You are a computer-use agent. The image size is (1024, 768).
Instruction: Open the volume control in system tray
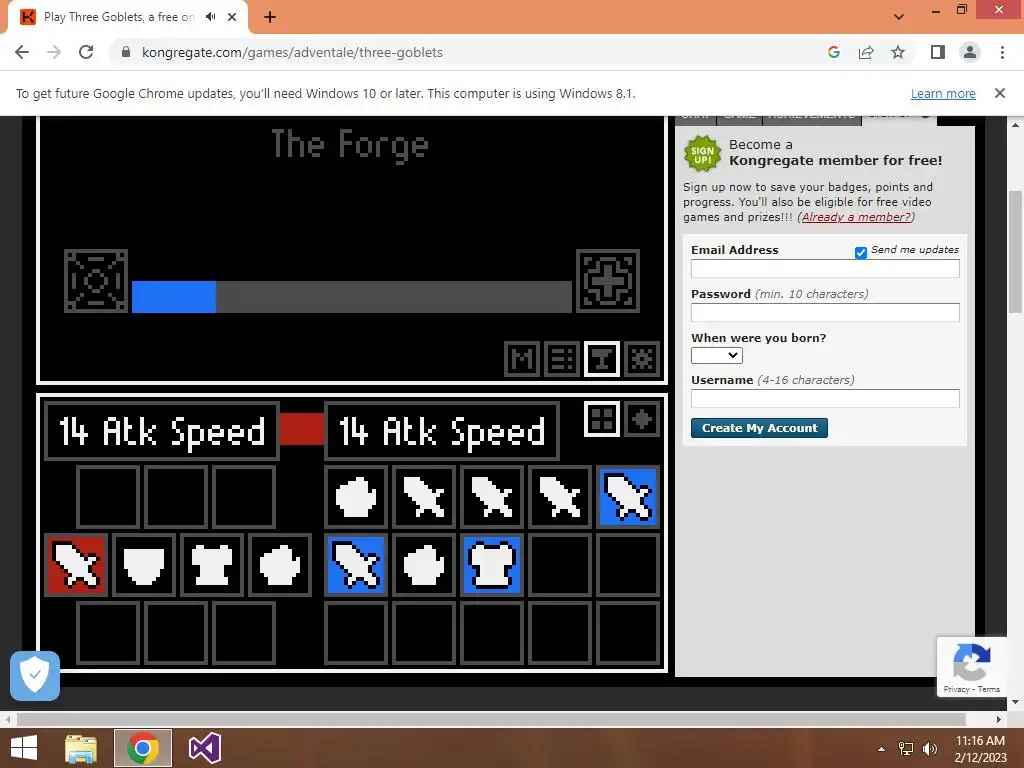click(x=930, y=749)
